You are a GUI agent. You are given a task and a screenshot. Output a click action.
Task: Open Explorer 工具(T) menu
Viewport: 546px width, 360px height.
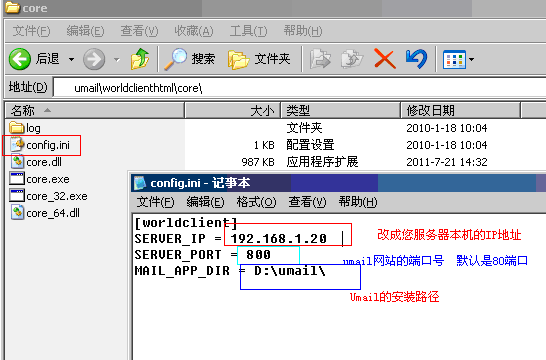tap(248, 31)
